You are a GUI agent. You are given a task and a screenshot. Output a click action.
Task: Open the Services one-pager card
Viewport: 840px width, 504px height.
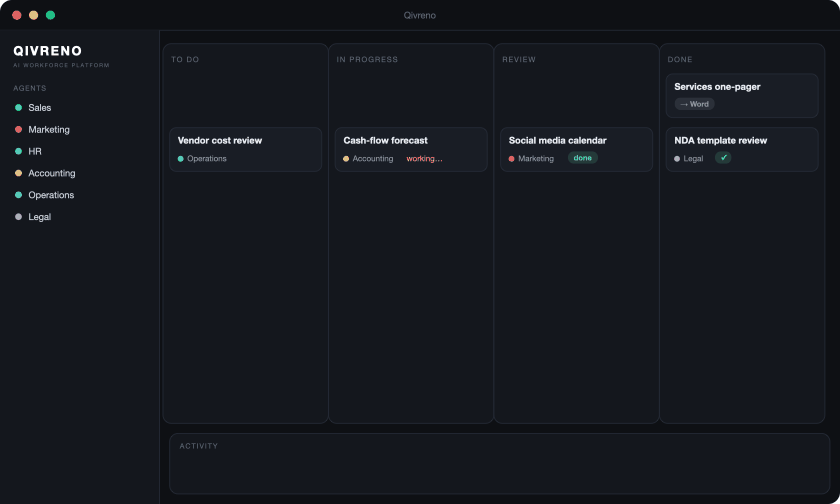(742, 95)
